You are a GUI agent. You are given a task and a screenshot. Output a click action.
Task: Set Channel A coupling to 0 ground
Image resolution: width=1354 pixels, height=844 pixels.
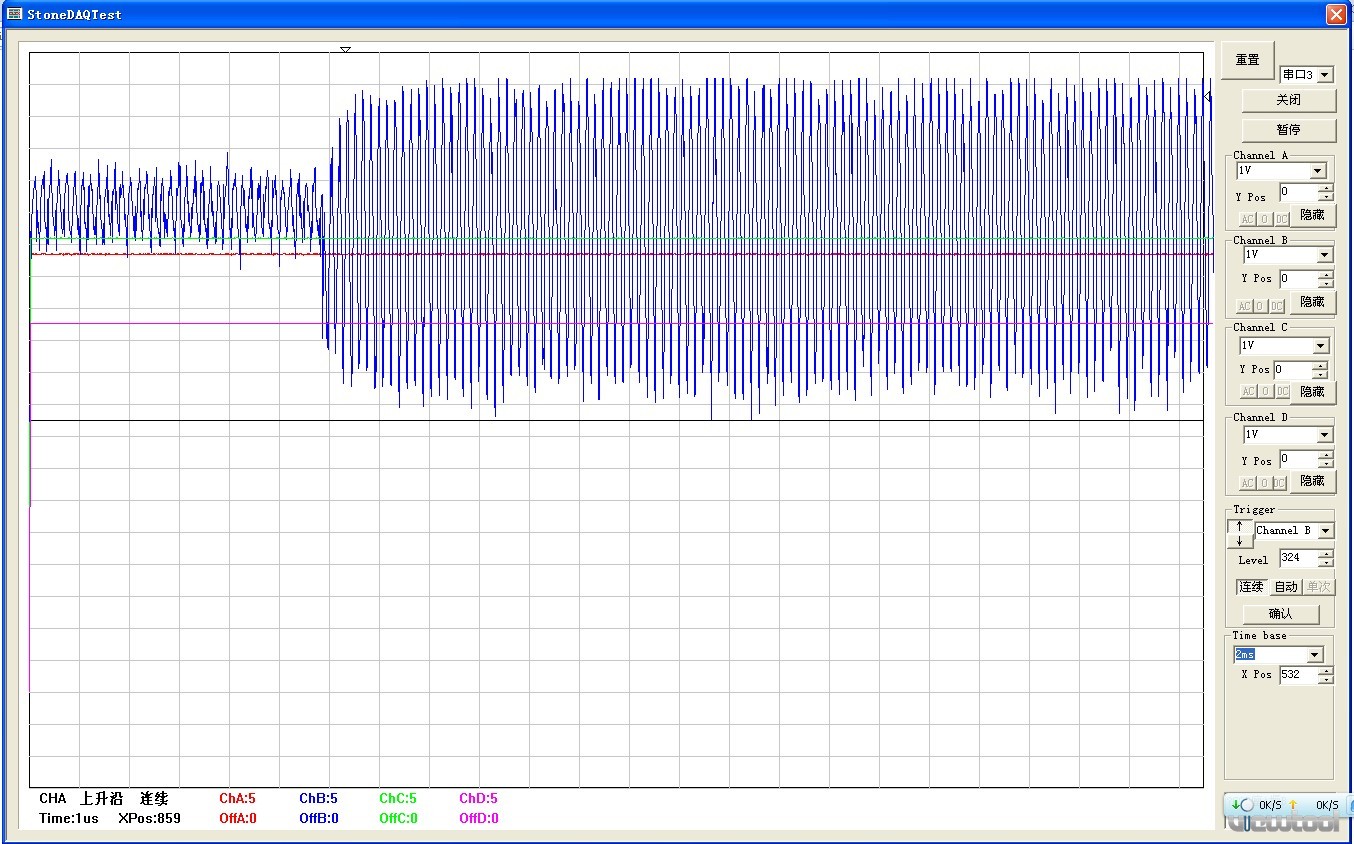click(1264, 219)
